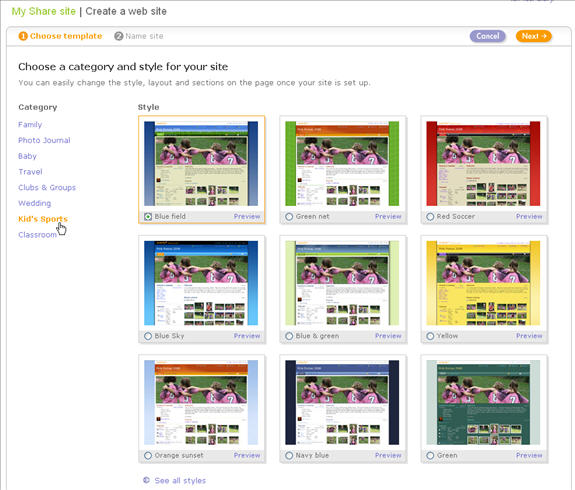This screenshot has height=490, width=575.
Task: Pick the Navy blue radio button
Action: [289, 456]
